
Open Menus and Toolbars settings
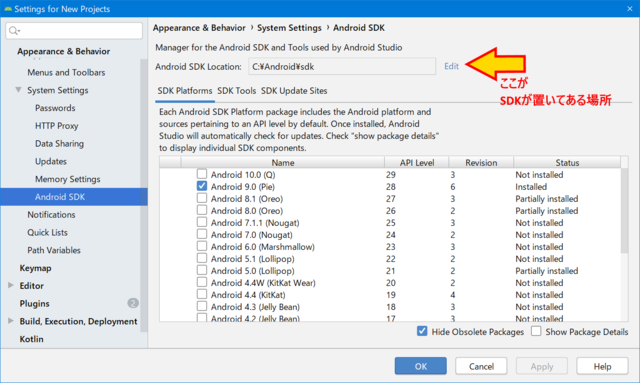pyautogui.click(x=66, y=72)
